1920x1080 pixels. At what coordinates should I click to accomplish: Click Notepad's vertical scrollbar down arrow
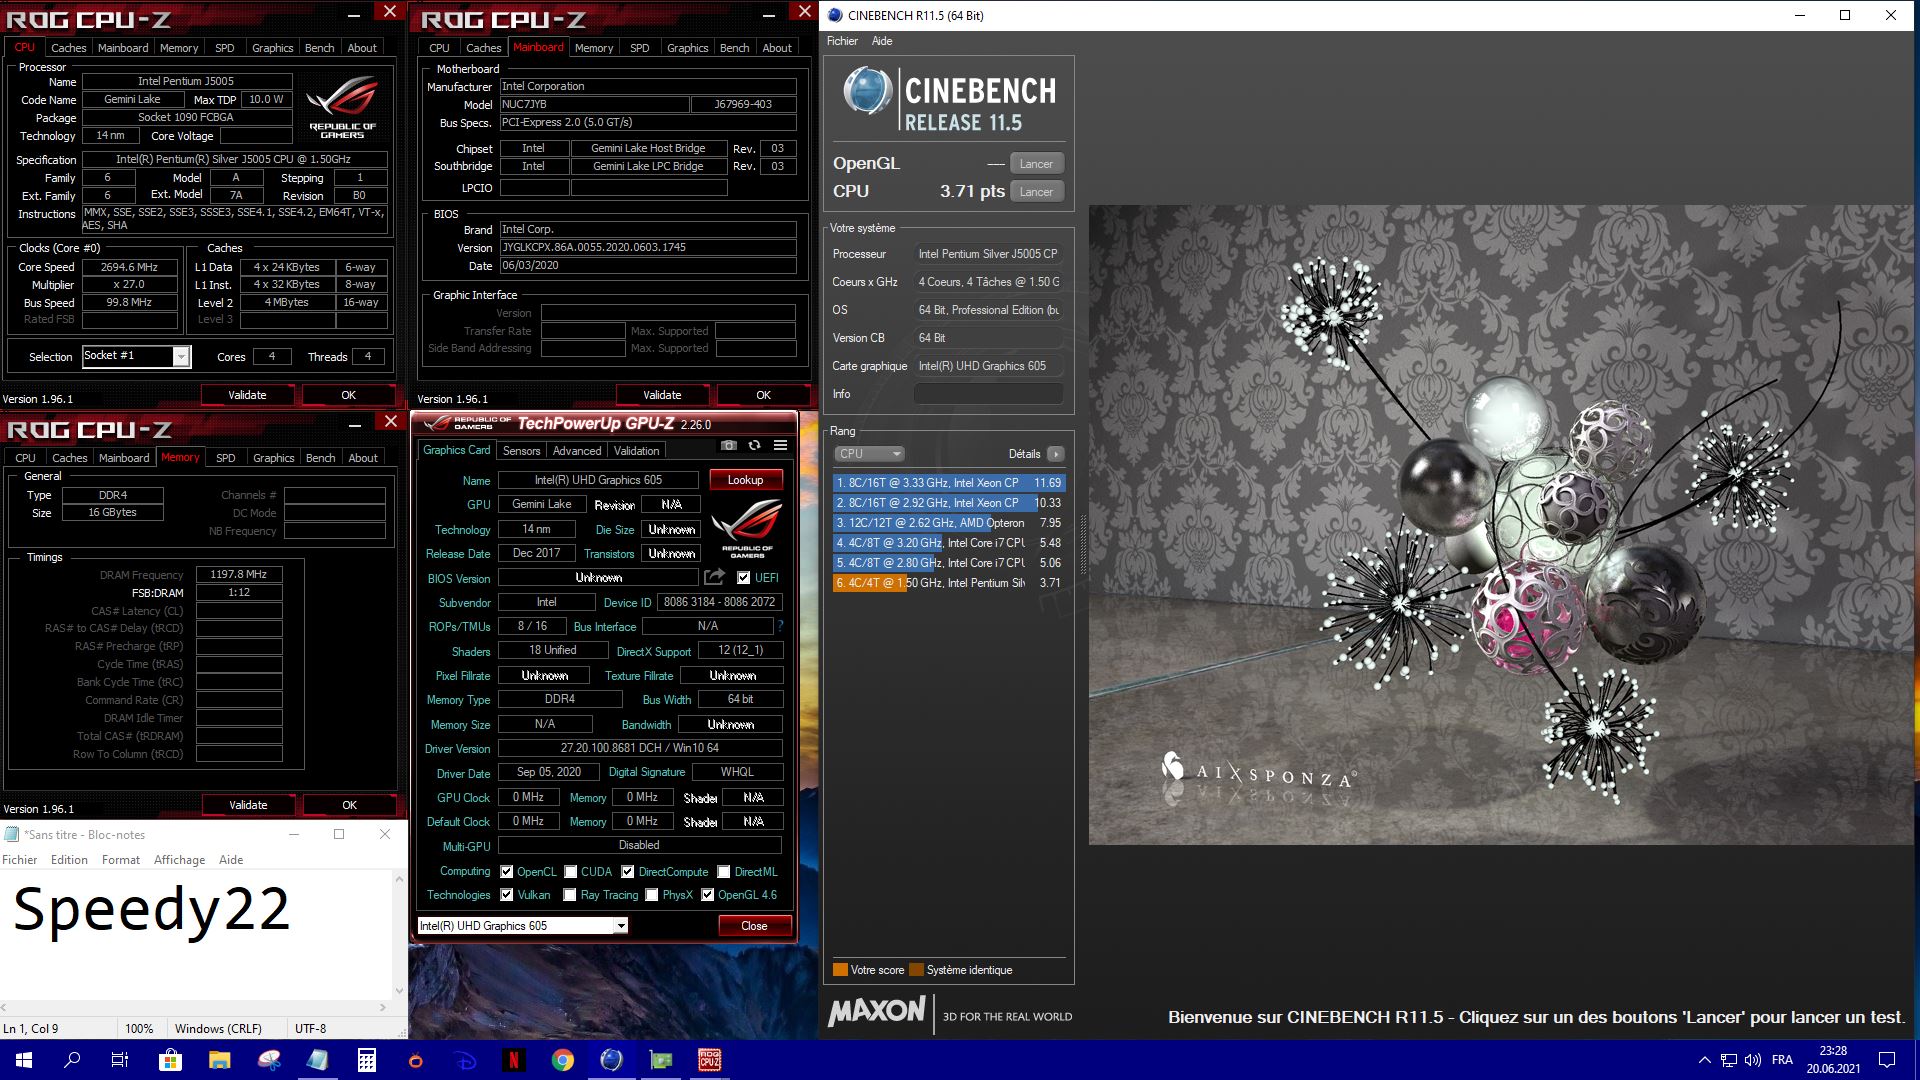[400, 991]
